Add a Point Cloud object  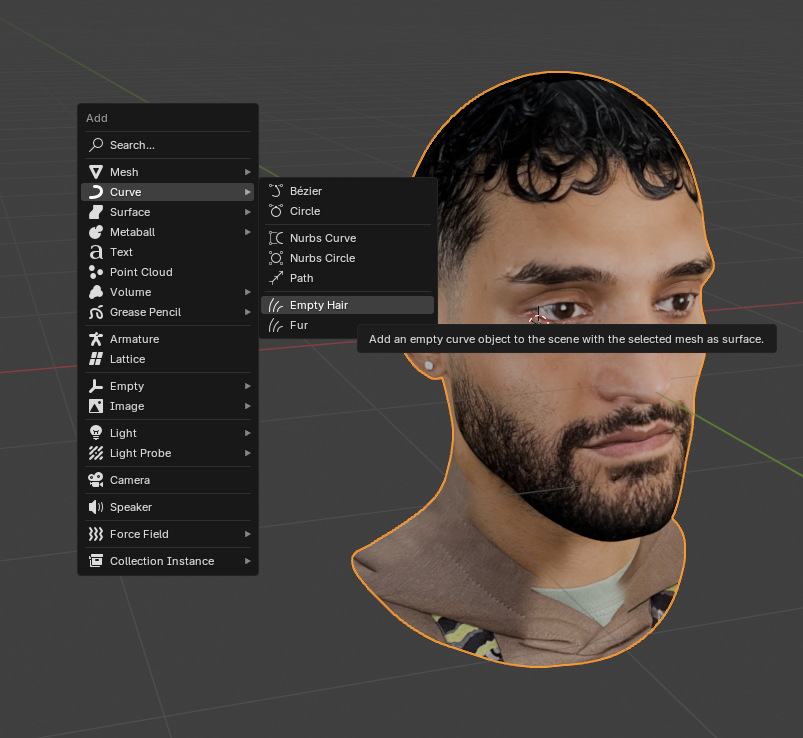(167, 272)
